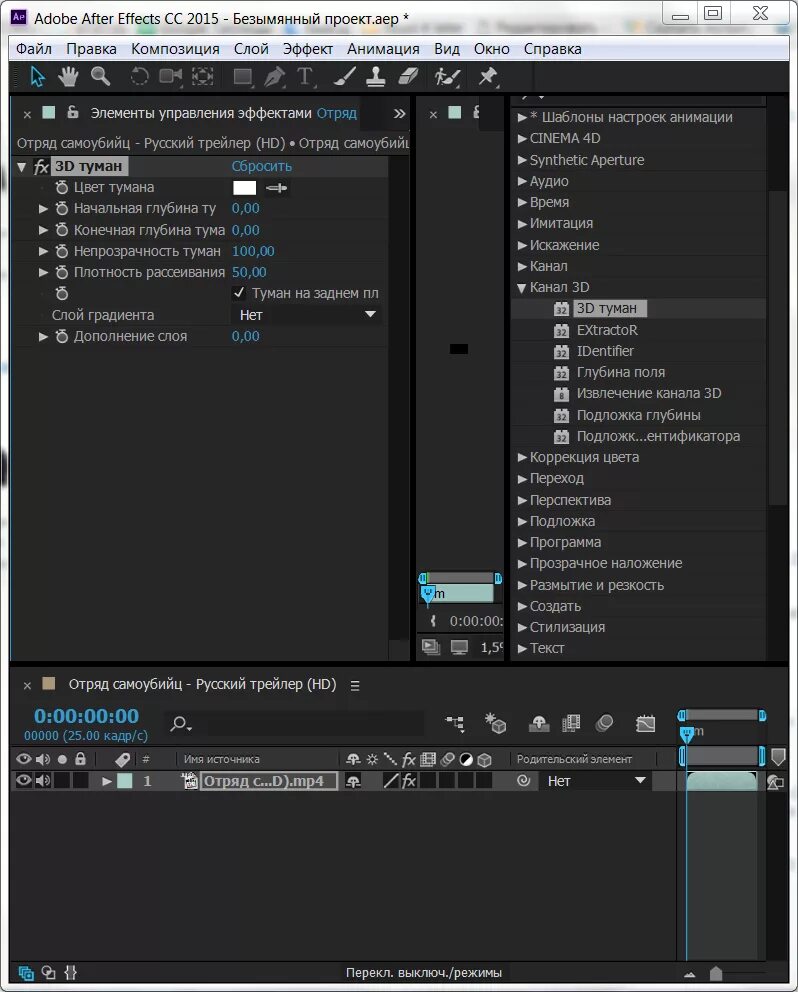Select the Pen tool
The height and width of the screenshot is (992, 798).
(x=274, y=77)
